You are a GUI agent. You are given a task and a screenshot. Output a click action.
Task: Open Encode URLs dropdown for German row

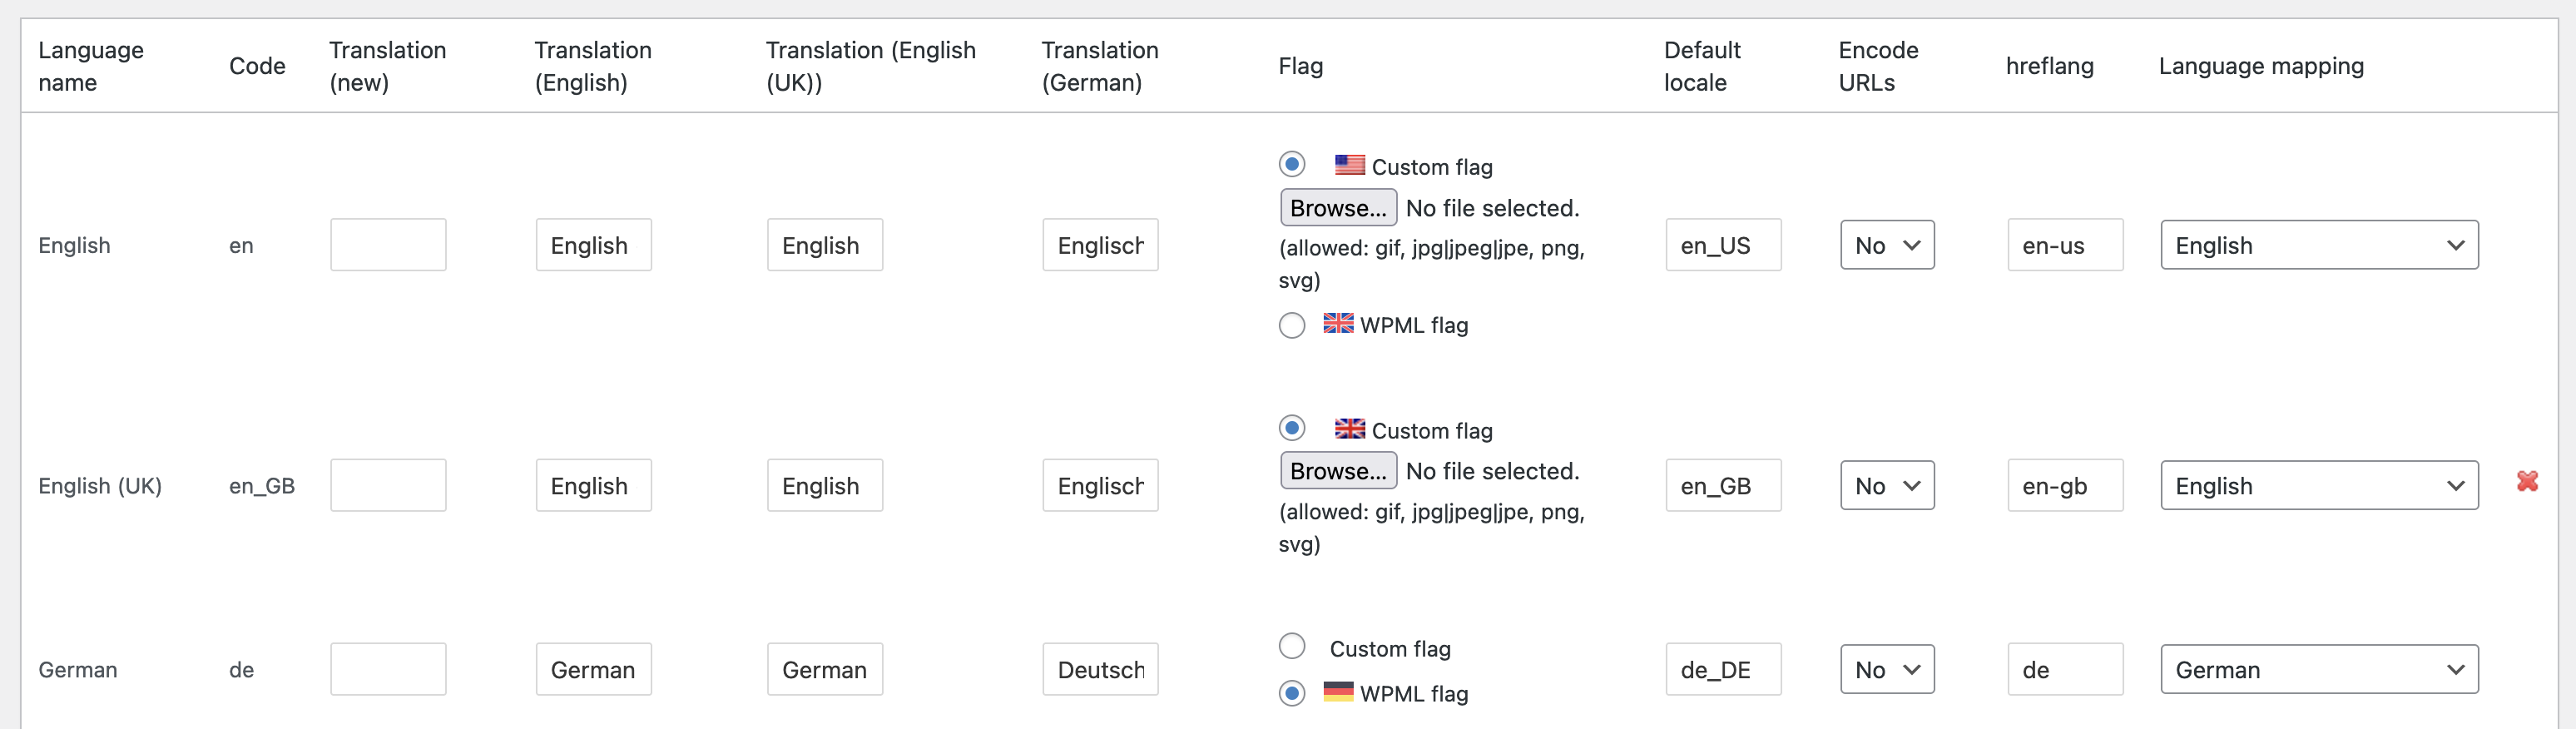click(1886, 670)
